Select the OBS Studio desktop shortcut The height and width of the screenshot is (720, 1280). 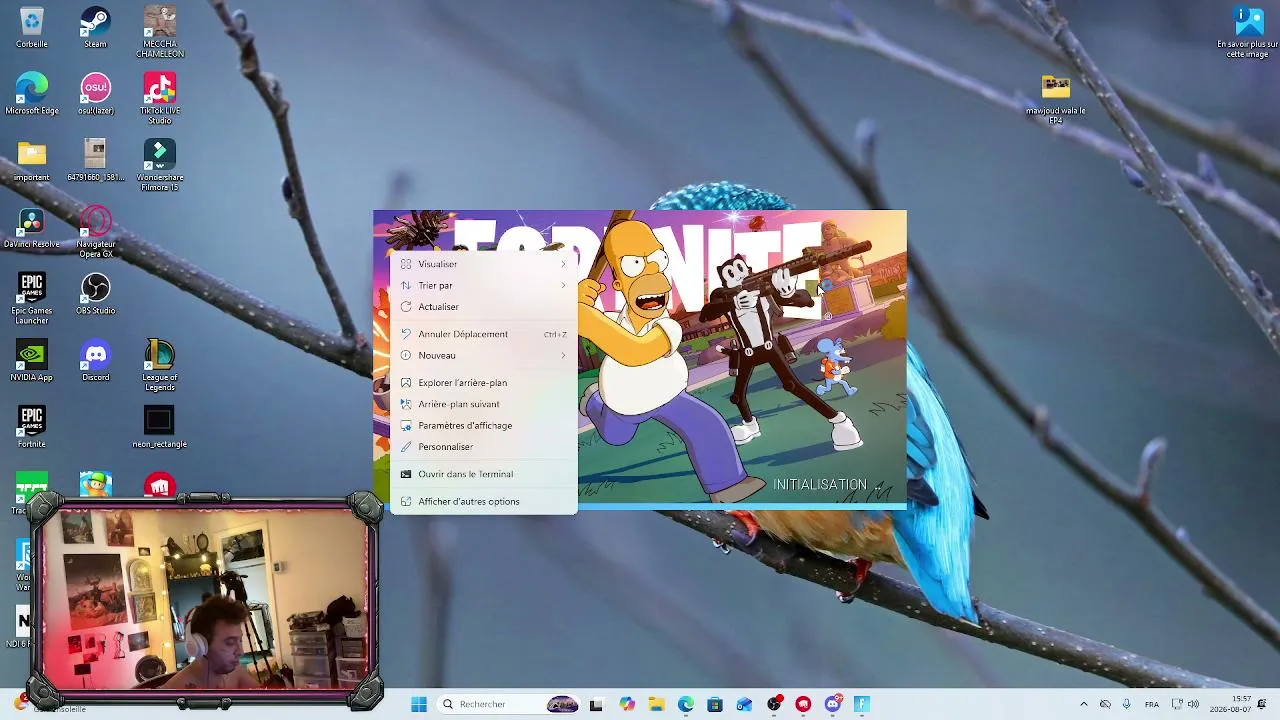[x=95, y=295]
